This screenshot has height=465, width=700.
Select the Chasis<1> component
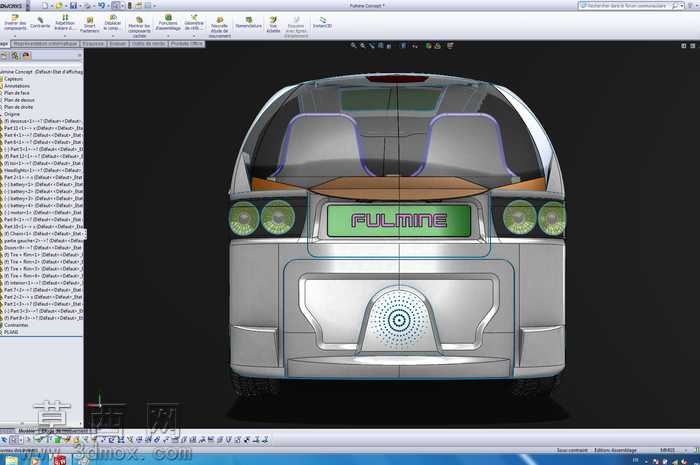pyautogui.click(x=42, y=234)
